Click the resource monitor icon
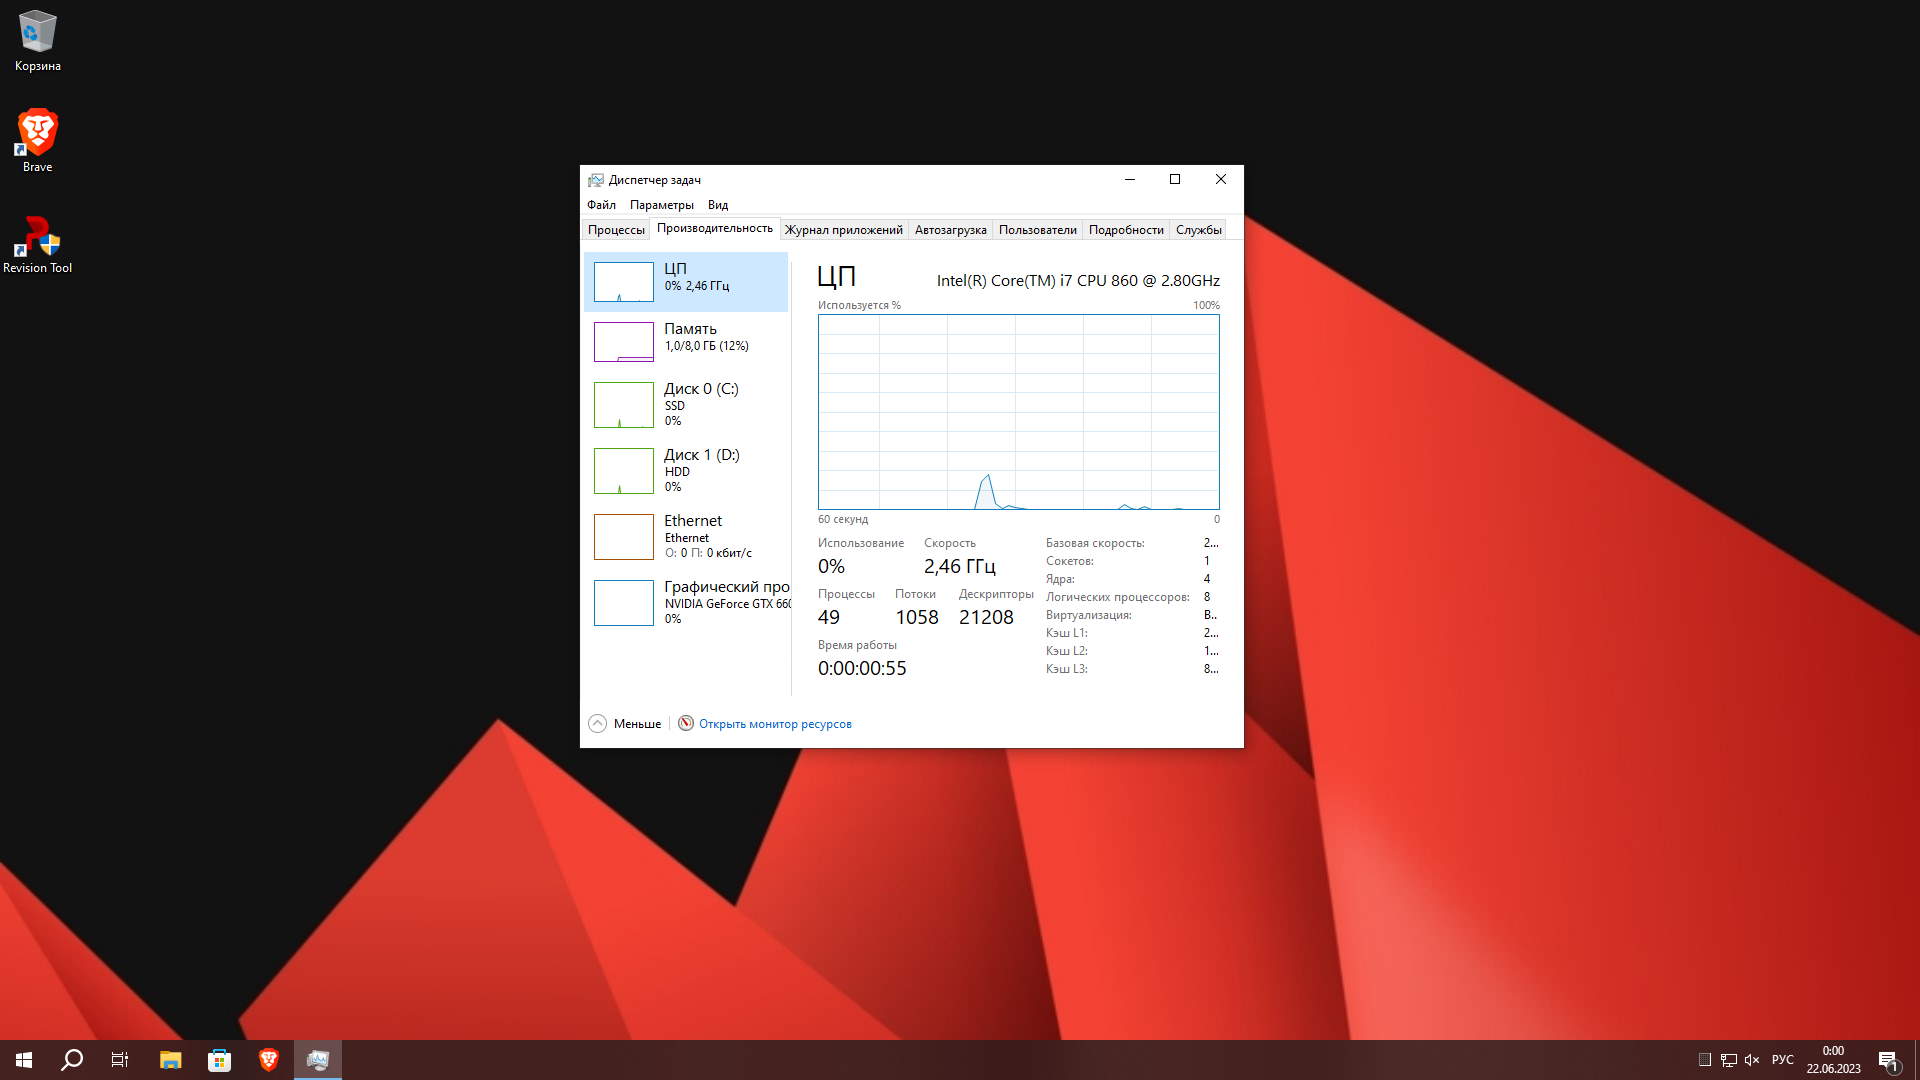 [x=686, y=723]
